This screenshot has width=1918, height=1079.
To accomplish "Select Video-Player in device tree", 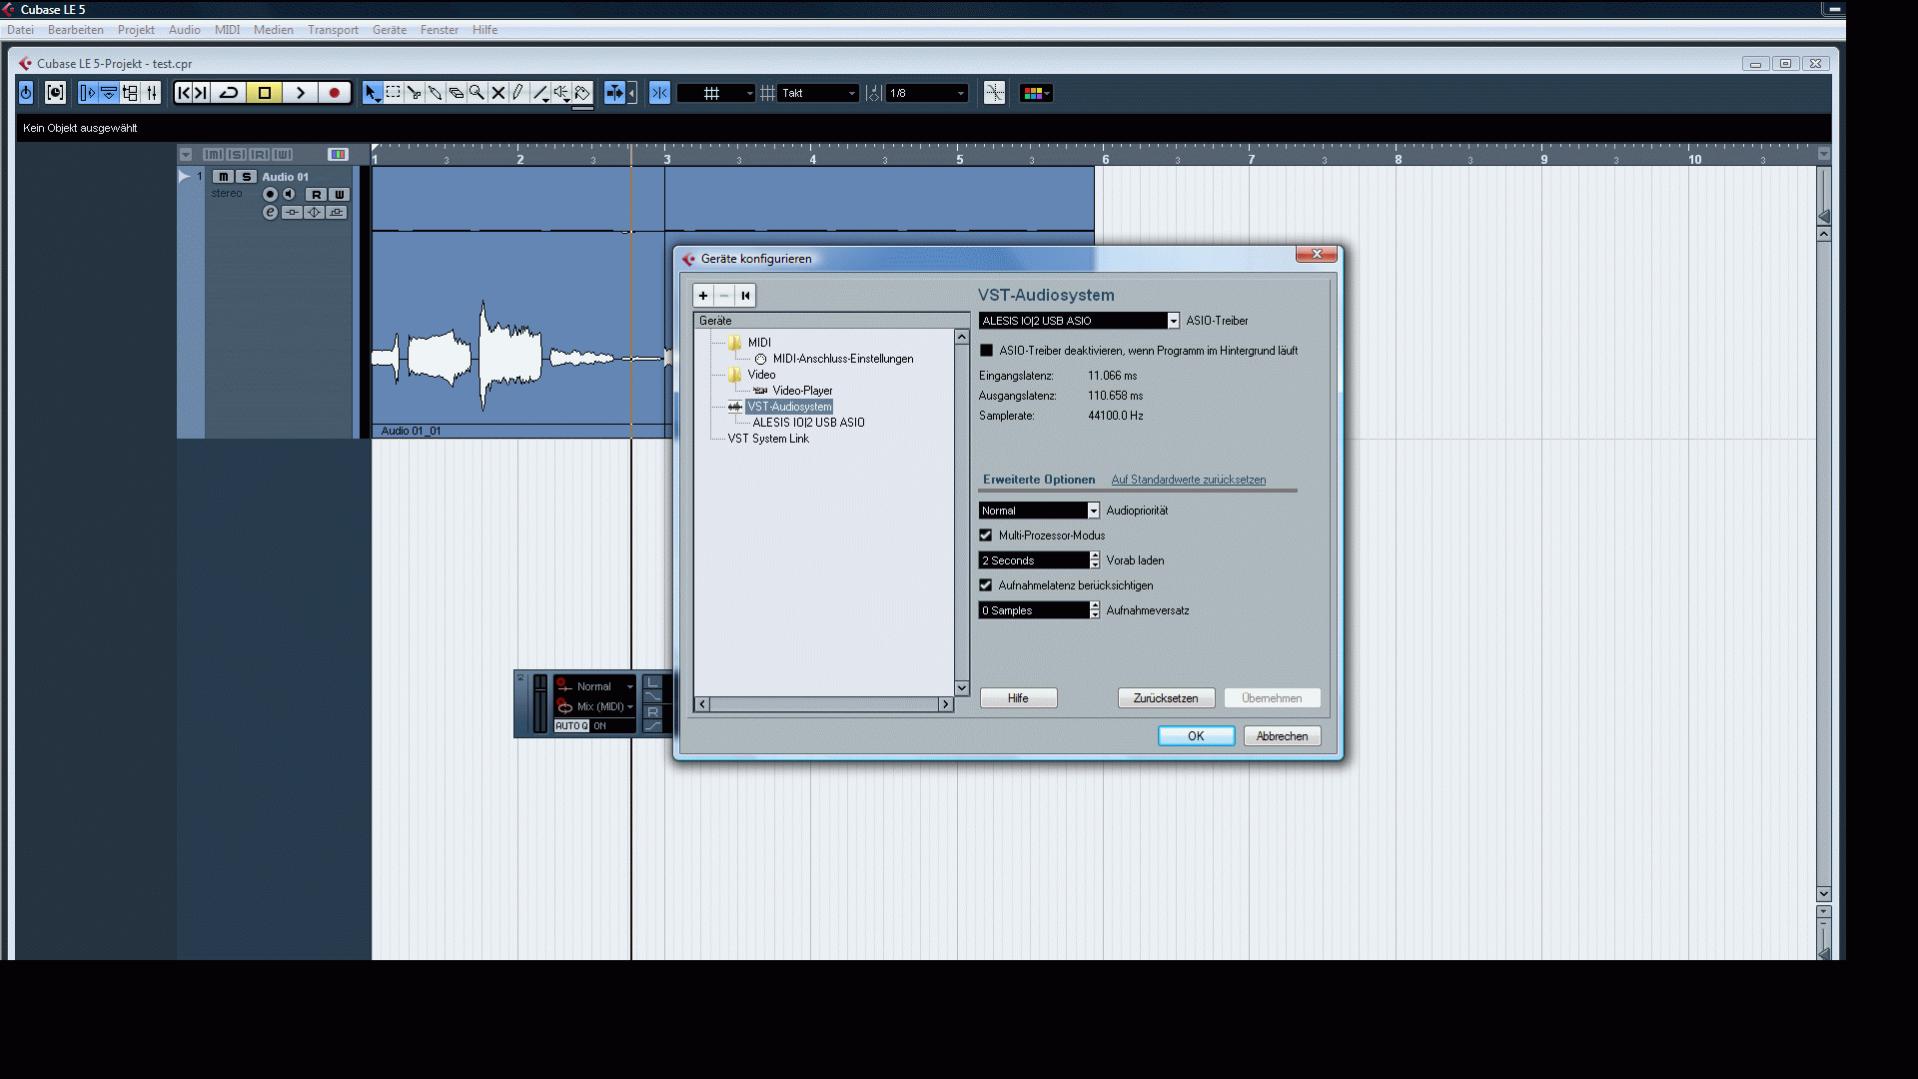I will [x=802, y=391].
